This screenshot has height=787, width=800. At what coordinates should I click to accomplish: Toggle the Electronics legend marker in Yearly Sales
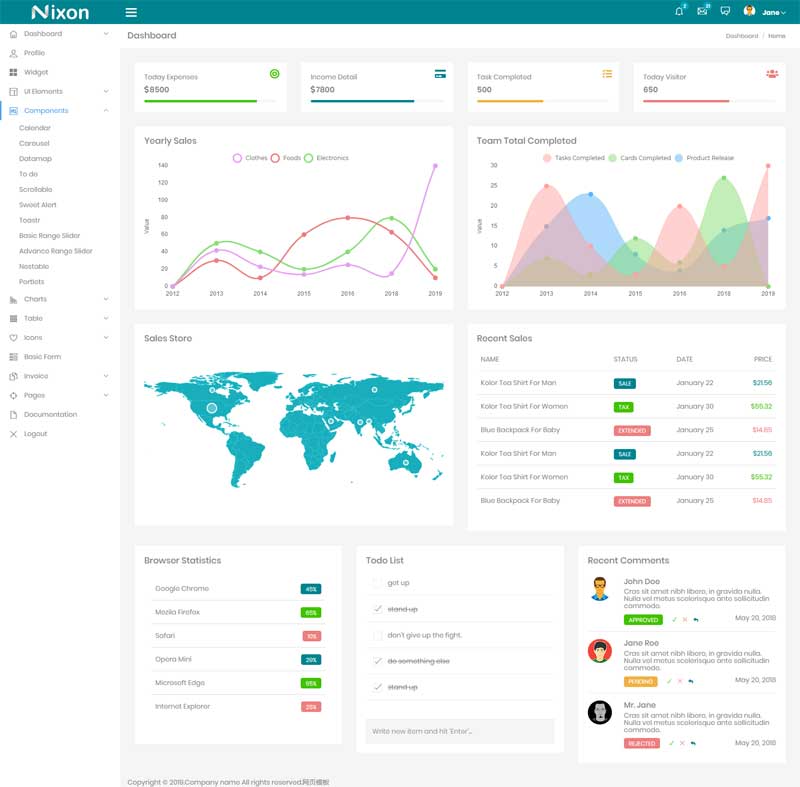click(309, 158)
